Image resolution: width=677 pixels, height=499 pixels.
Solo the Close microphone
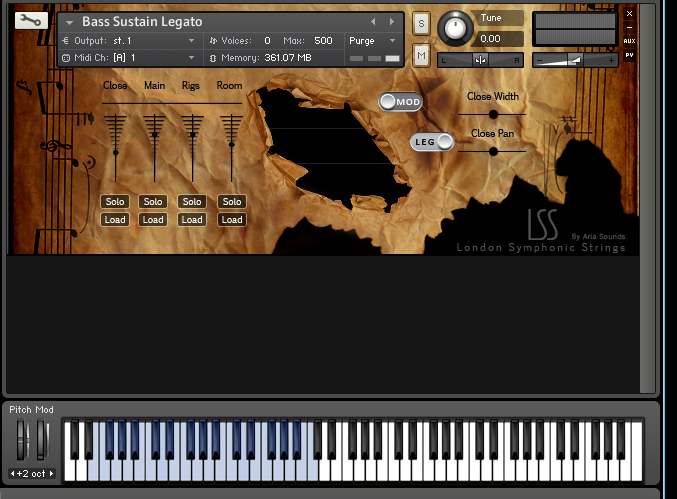click(115, 202)
